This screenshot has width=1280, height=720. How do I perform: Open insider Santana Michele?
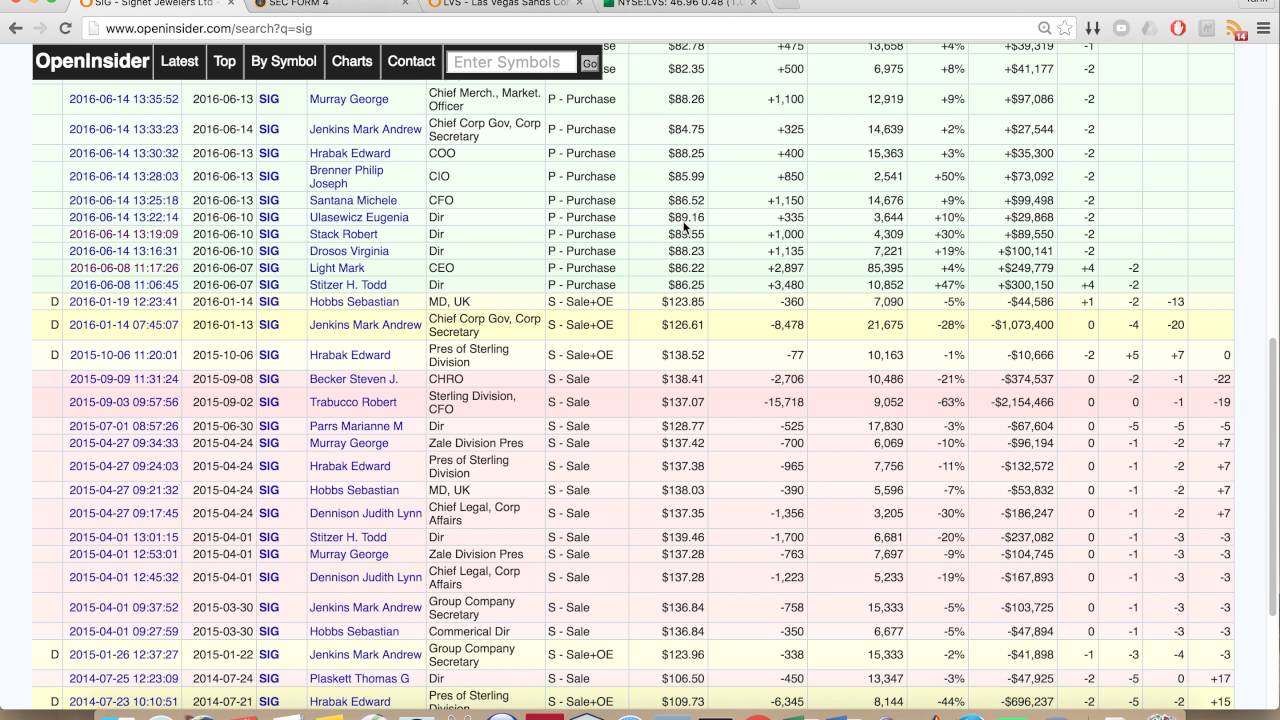tap(353, 200)
